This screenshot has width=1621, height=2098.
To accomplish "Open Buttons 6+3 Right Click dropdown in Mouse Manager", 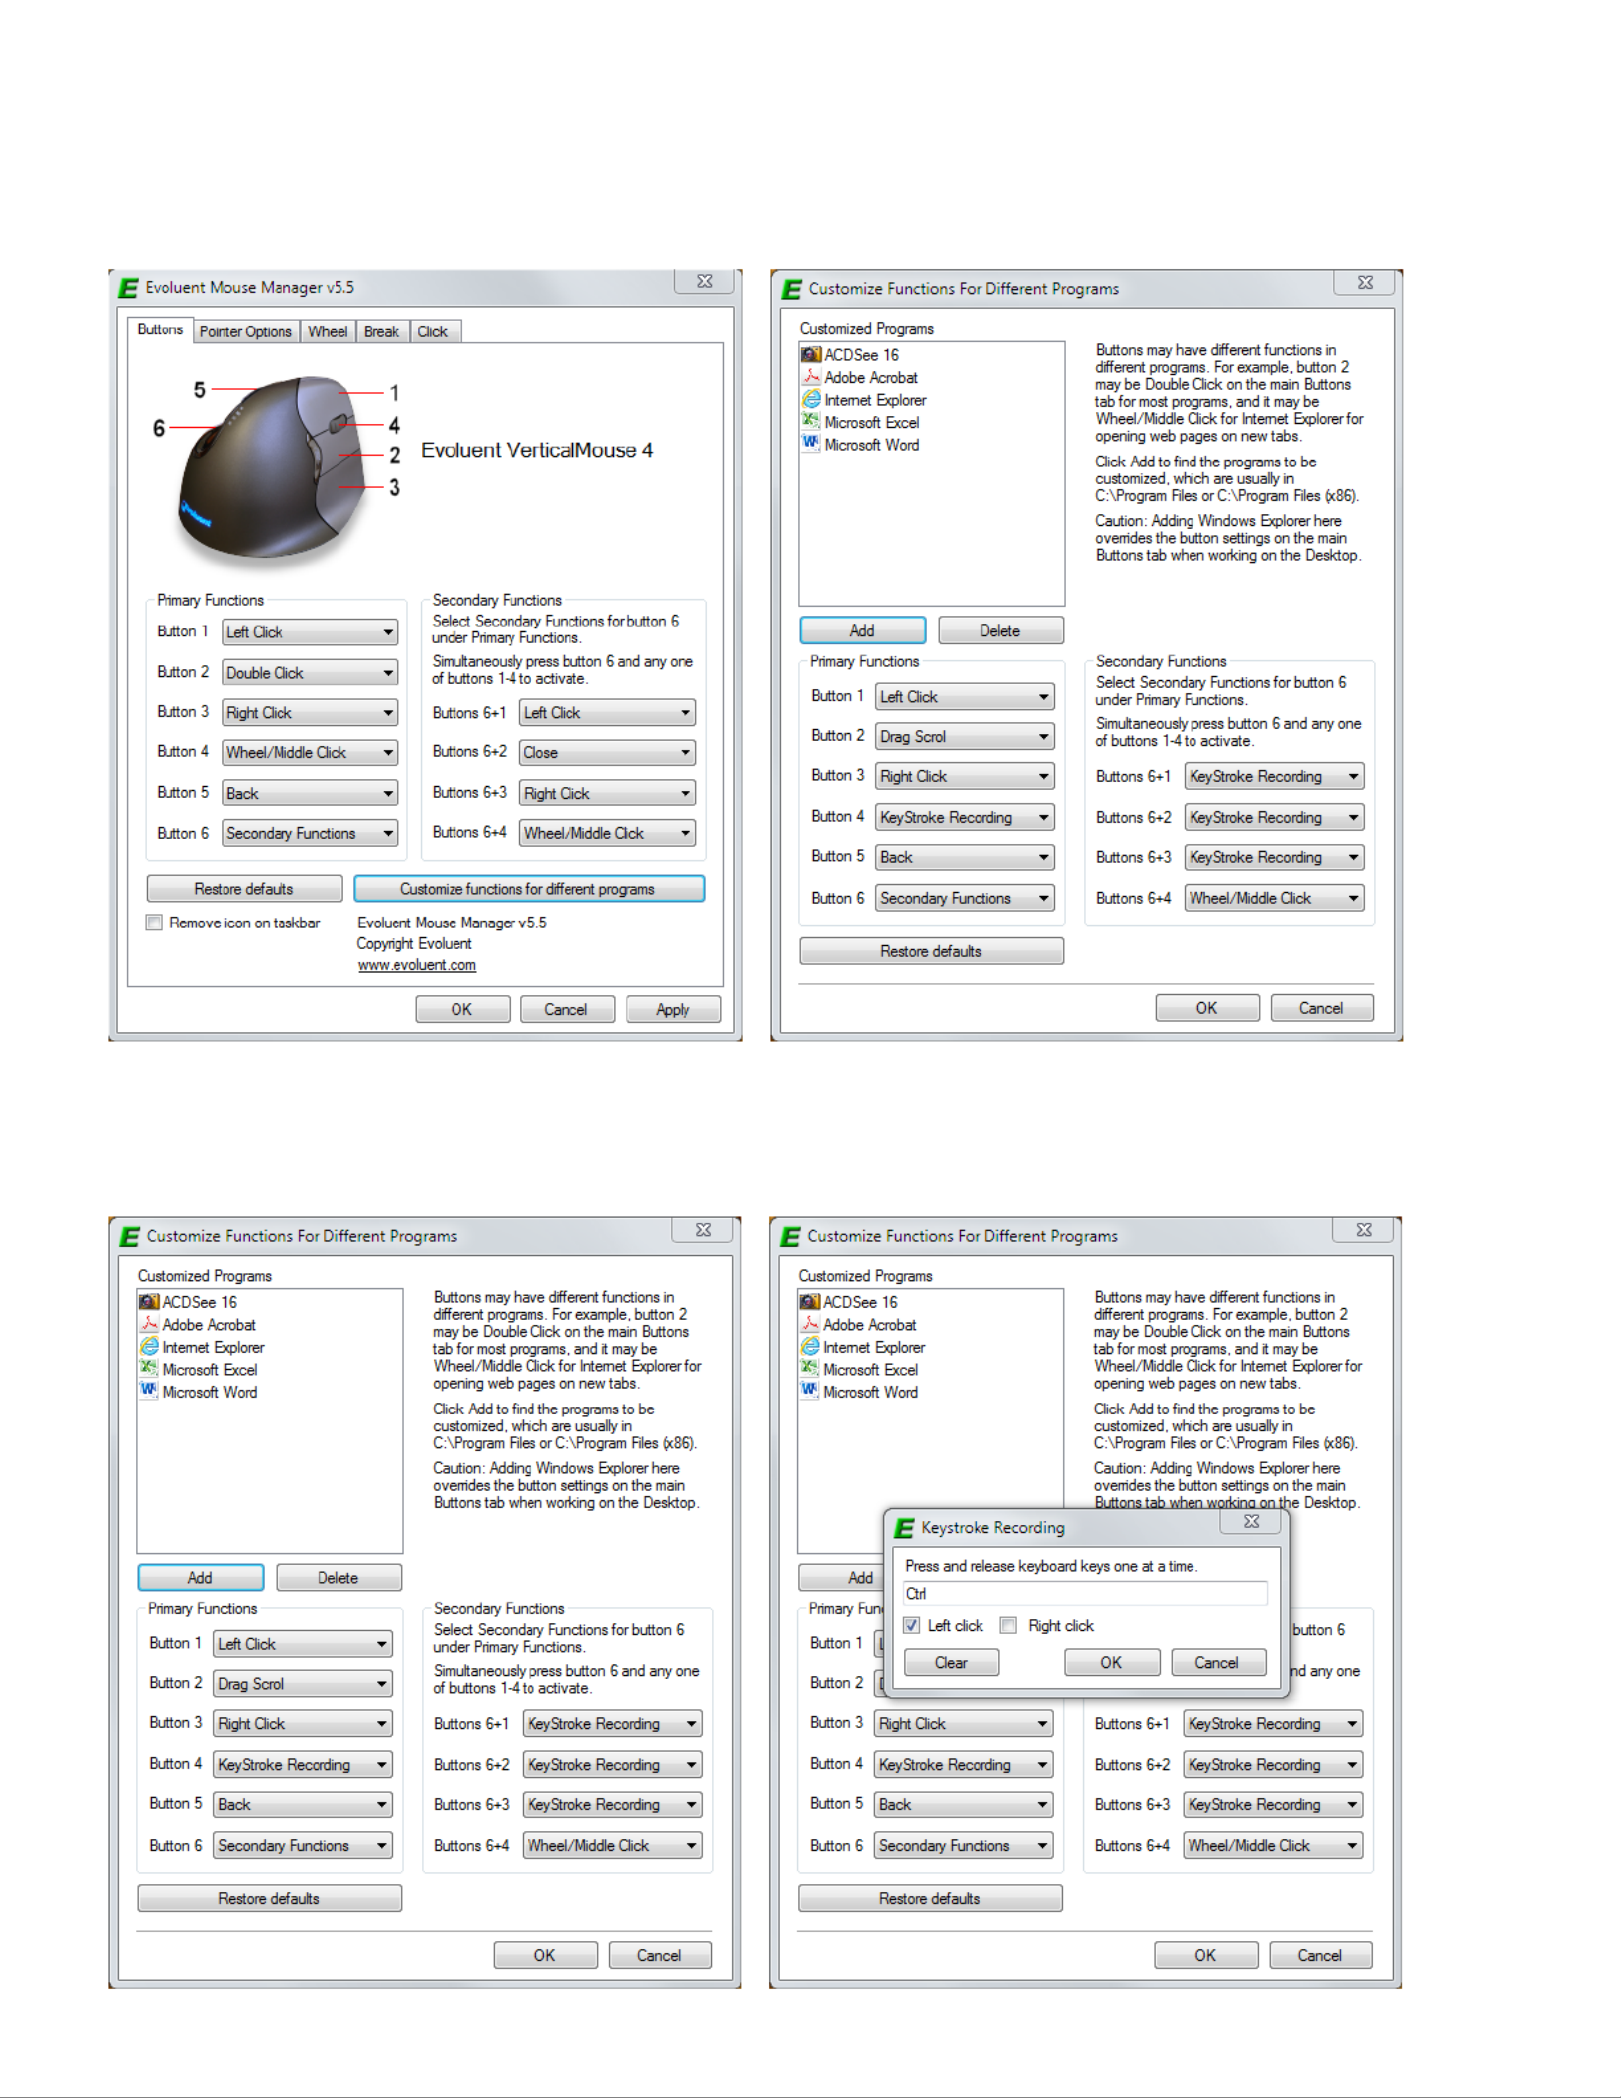I will [x=608, y=793].
